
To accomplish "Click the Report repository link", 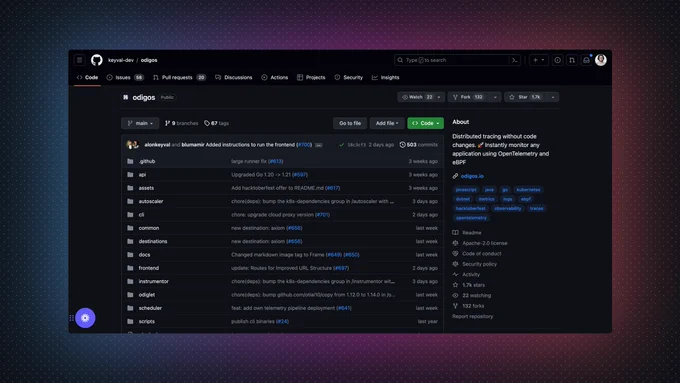I will (472, 317).
